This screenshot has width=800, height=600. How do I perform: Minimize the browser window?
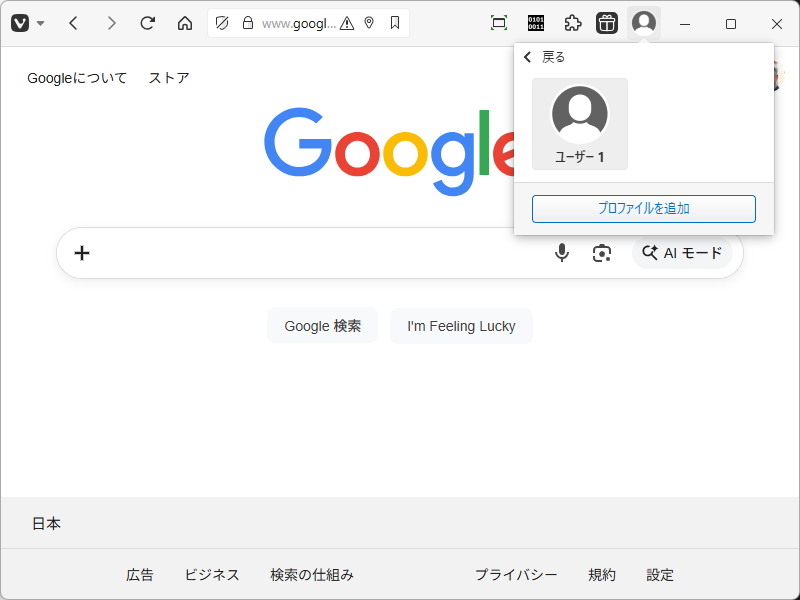coord(685,23)
